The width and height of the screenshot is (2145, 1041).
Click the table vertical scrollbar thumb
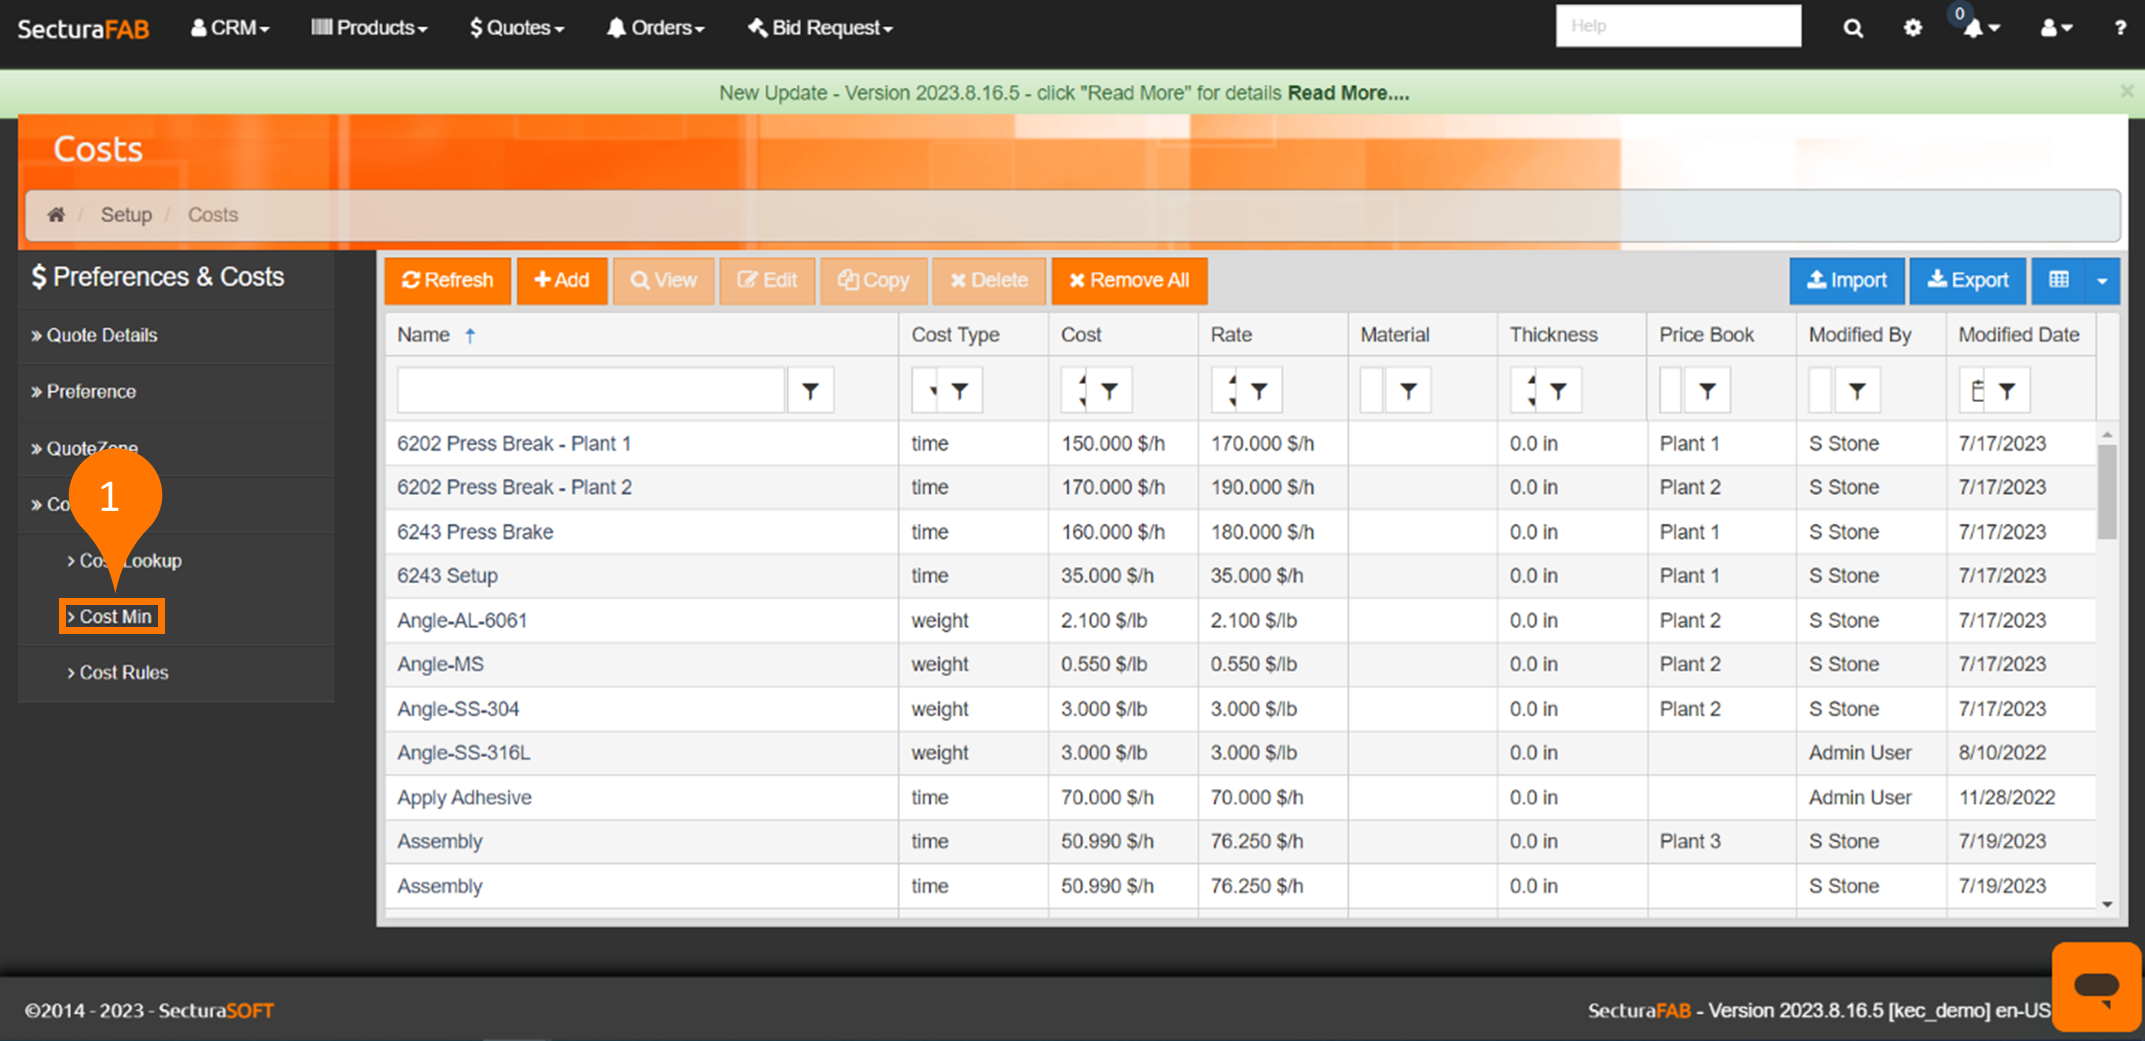pos(2107,490)
